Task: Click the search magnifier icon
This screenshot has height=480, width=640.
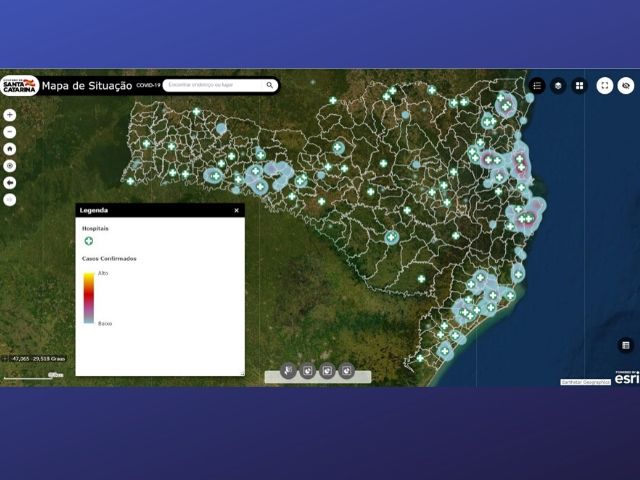Action: (270, 86)
